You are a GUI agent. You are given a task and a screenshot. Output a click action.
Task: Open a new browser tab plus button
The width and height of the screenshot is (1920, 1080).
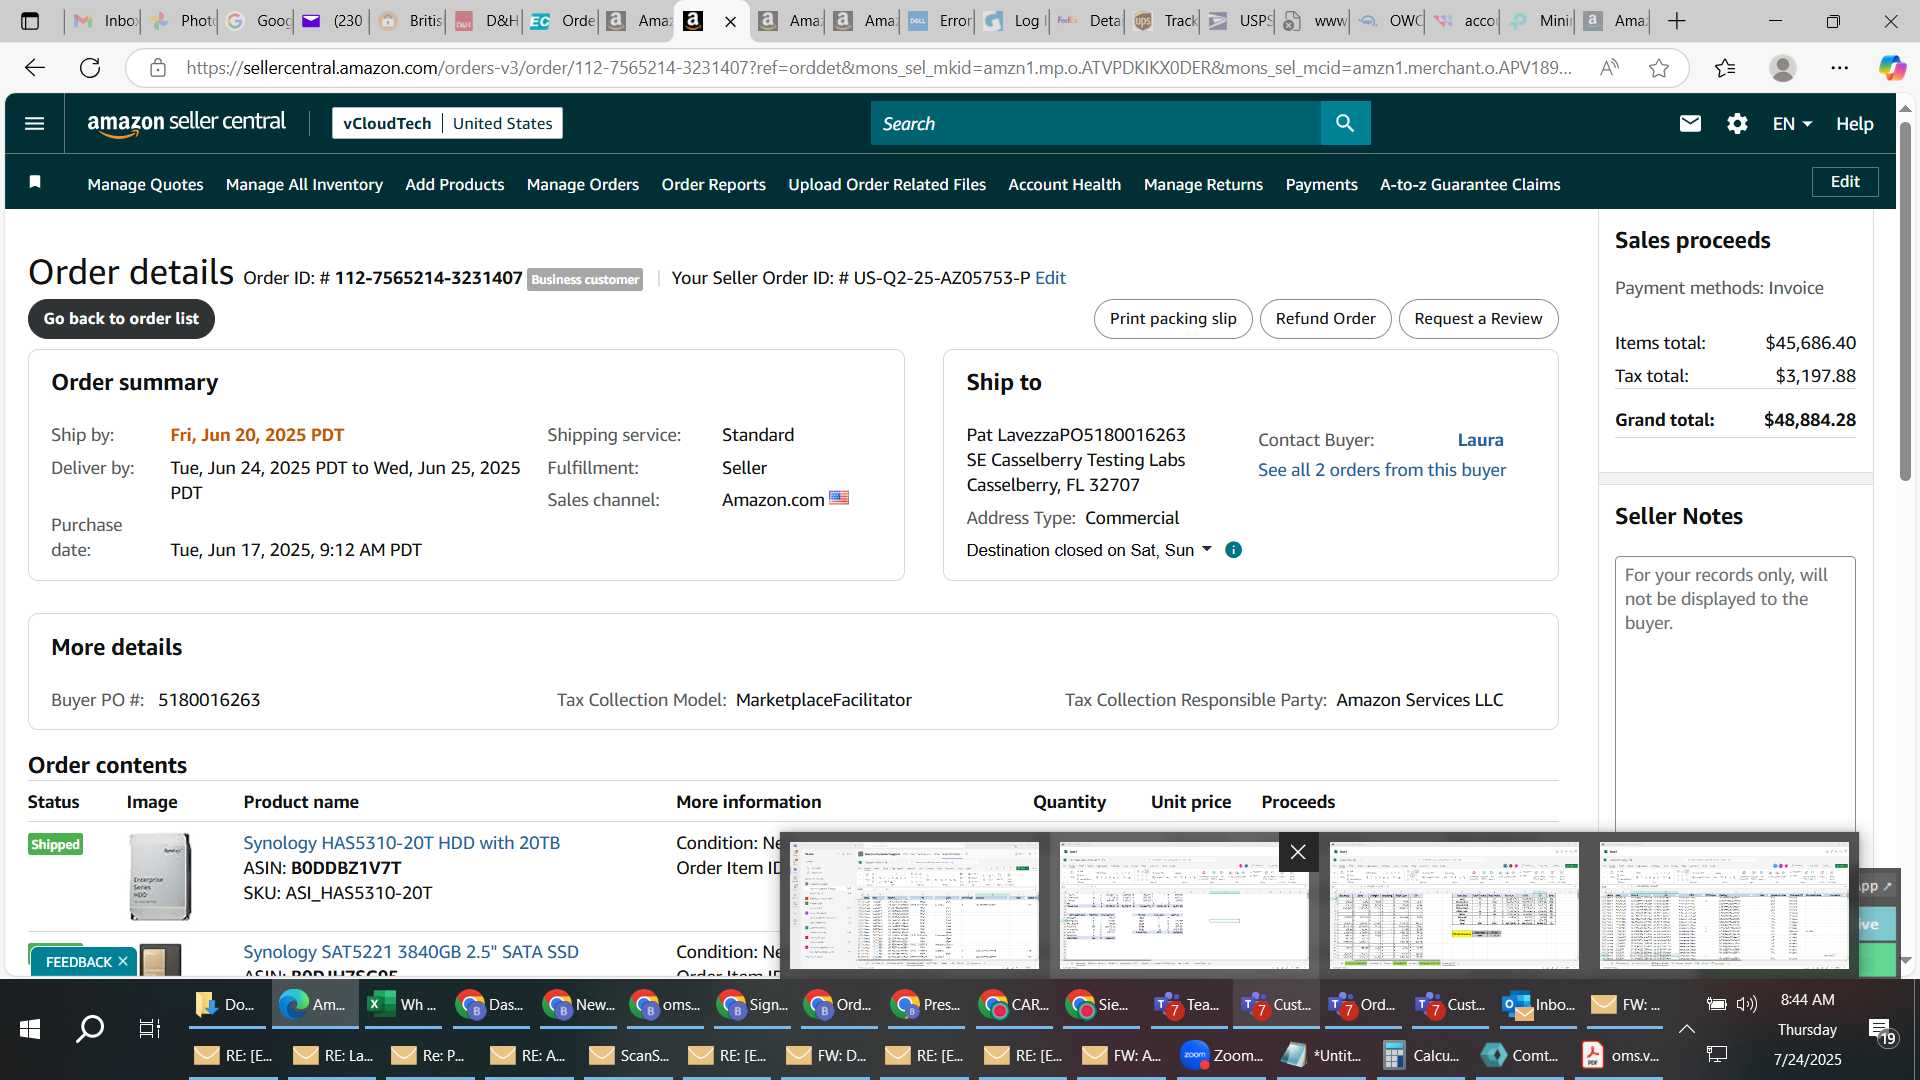click(1677, 21)
